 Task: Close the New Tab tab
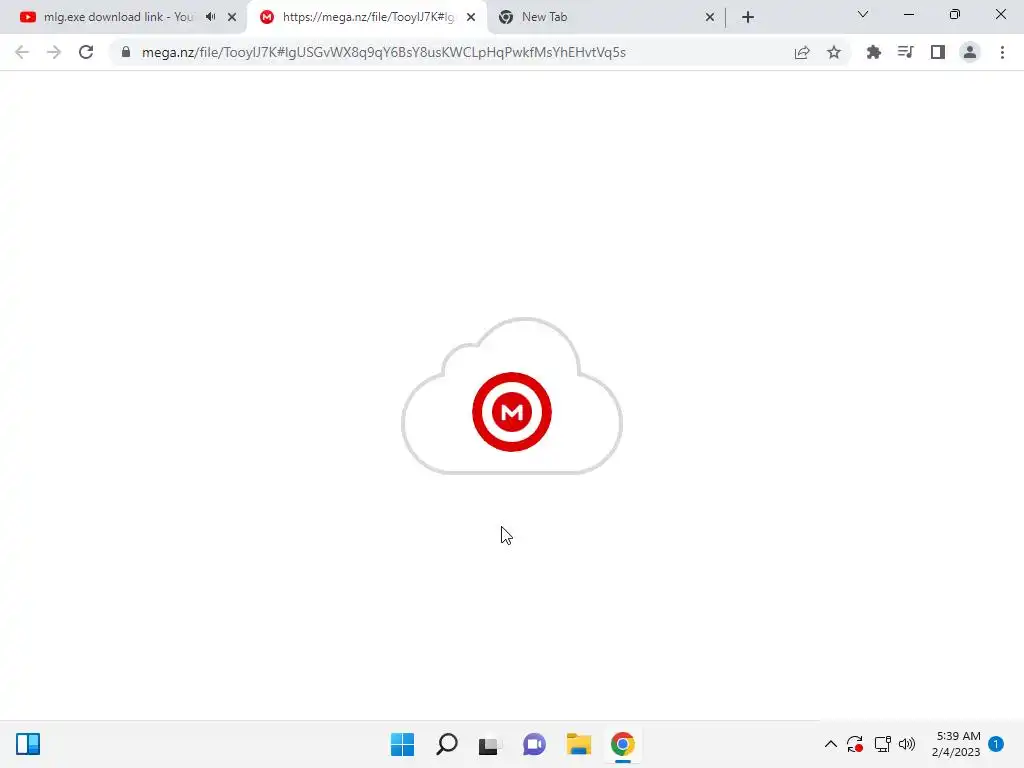point(710,17)
